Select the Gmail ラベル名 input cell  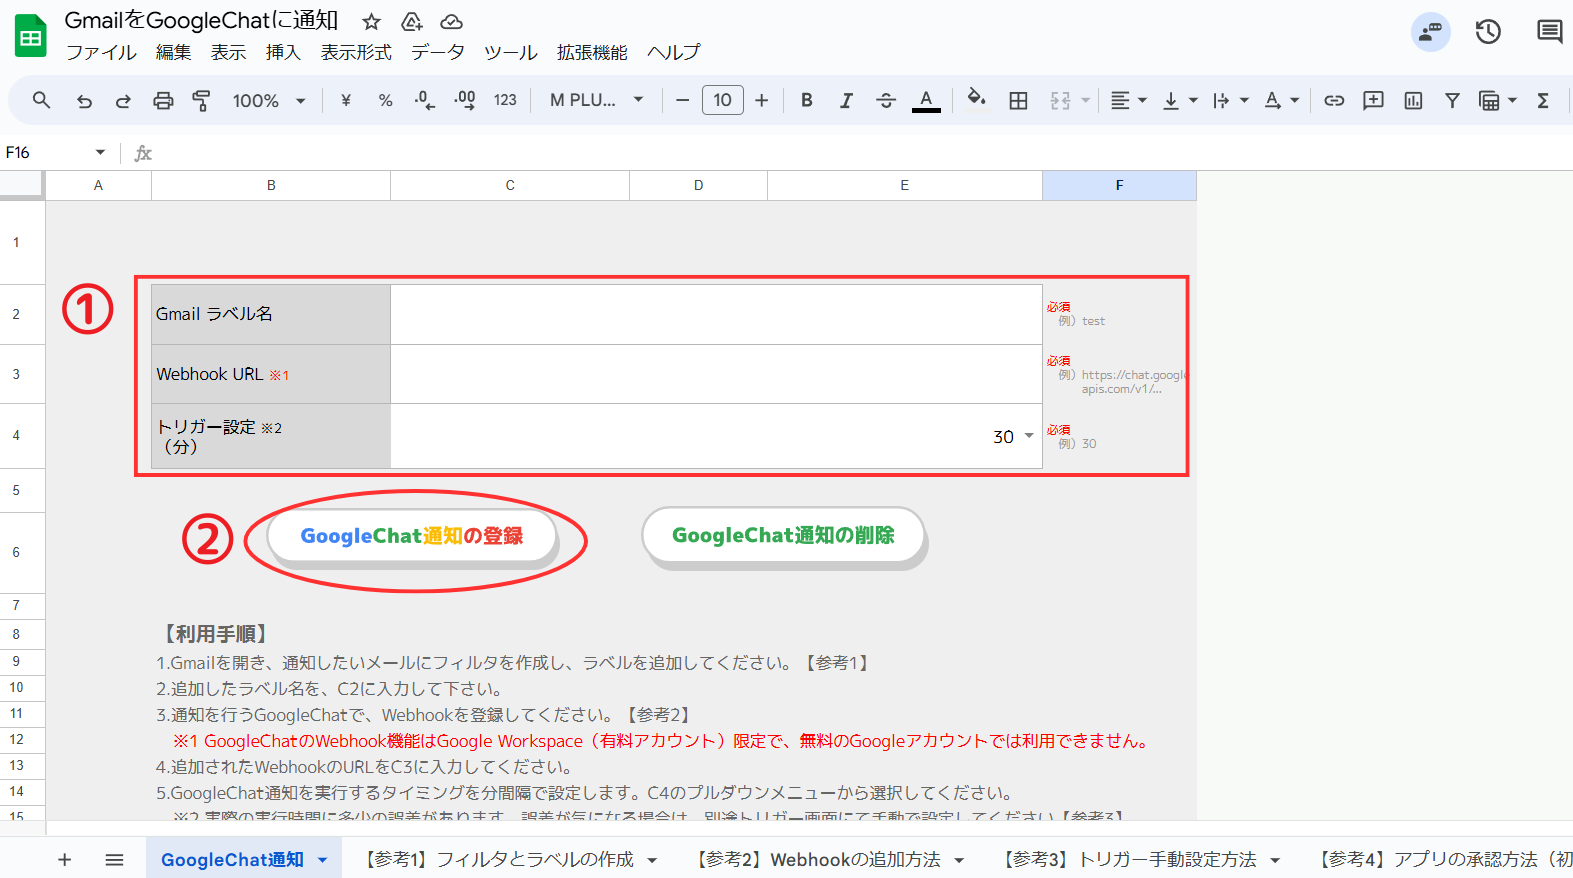coord(716,314)
